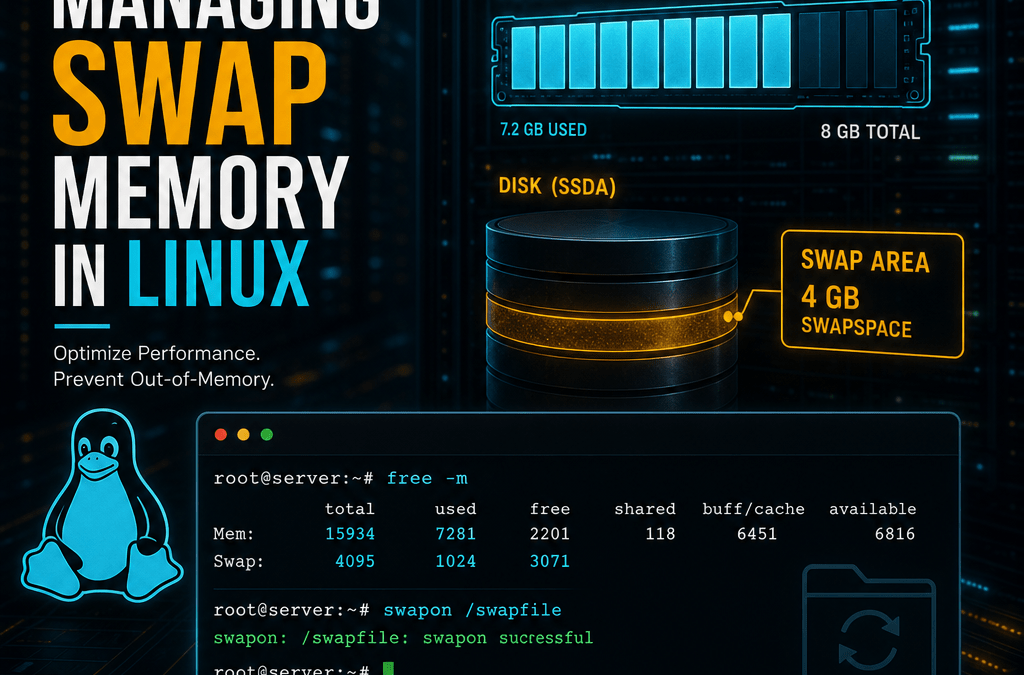The image size is (1024, 675).
Task: Click the "Swap:" row label
Action: pos(238,561)
